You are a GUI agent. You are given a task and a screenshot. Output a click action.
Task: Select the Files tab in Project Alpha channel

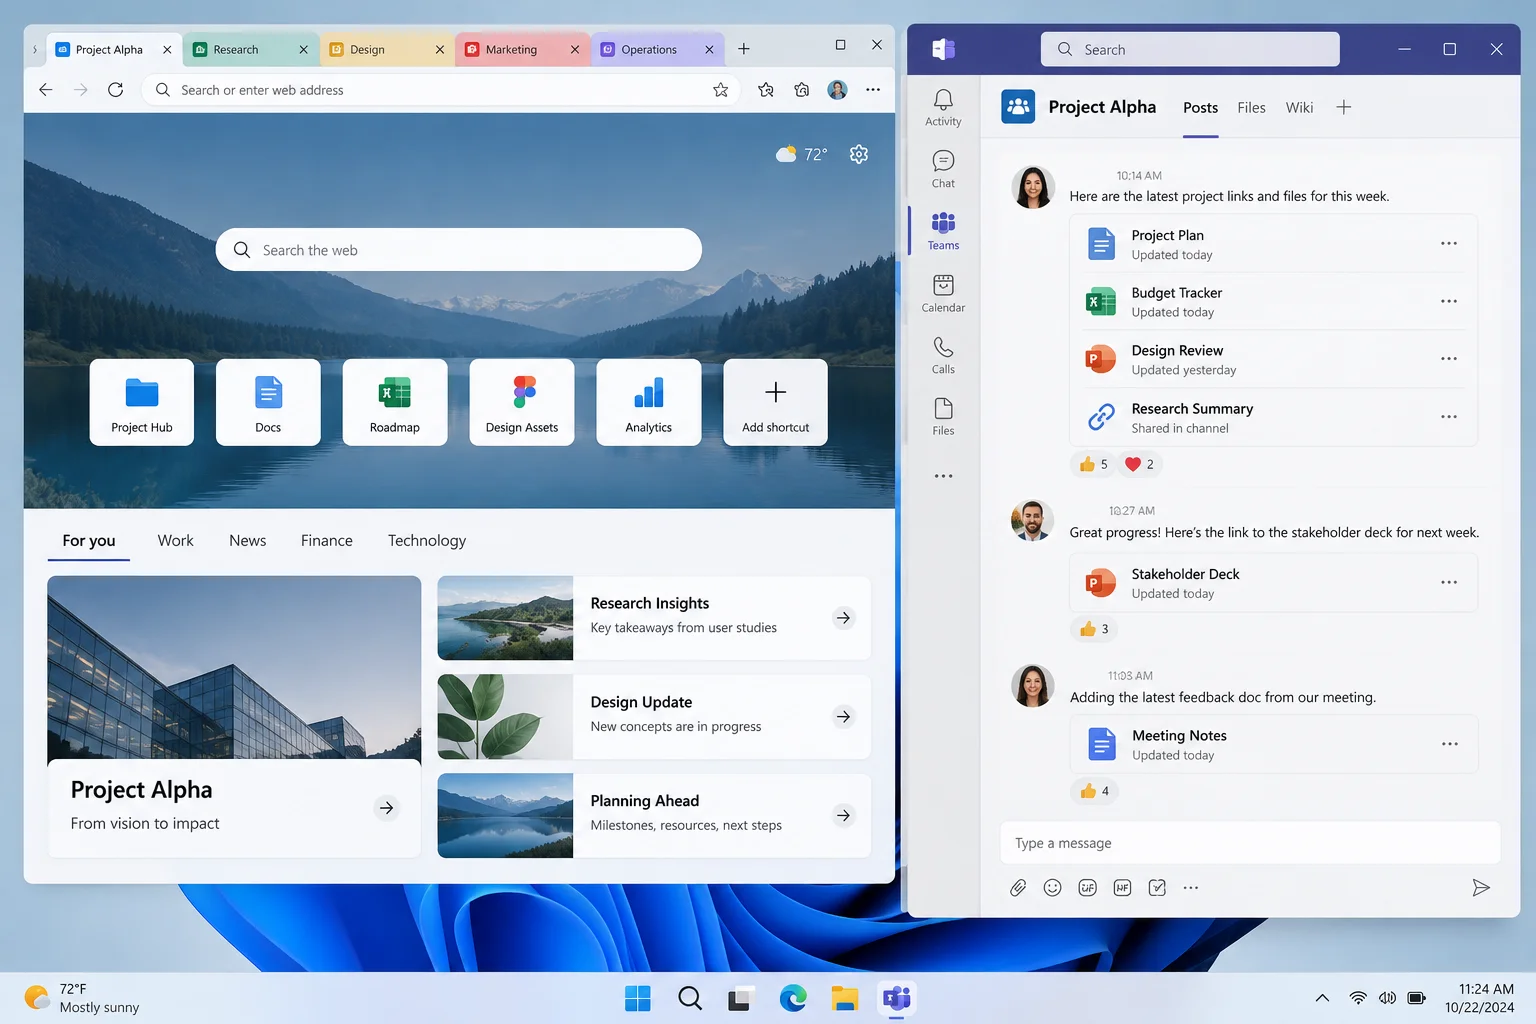click(x=1251, y=108)
